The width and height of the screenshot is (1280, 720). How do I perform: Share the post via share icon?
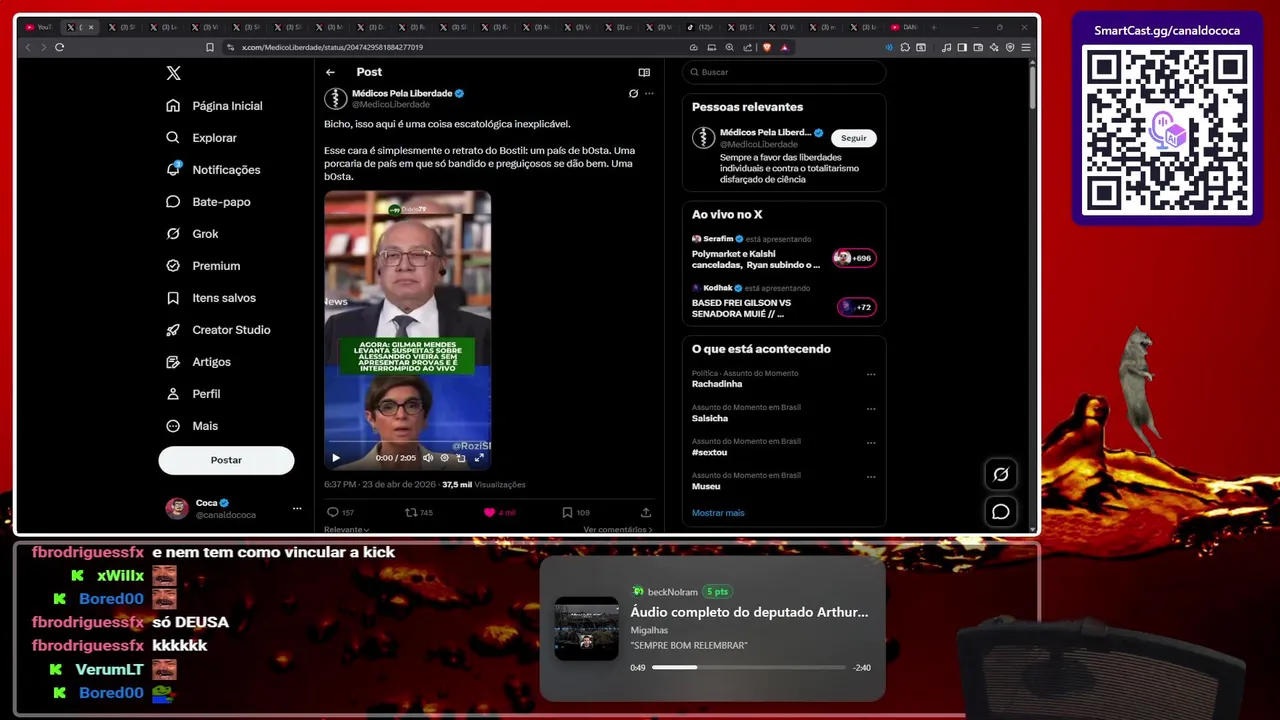click(x=646, y=512)
